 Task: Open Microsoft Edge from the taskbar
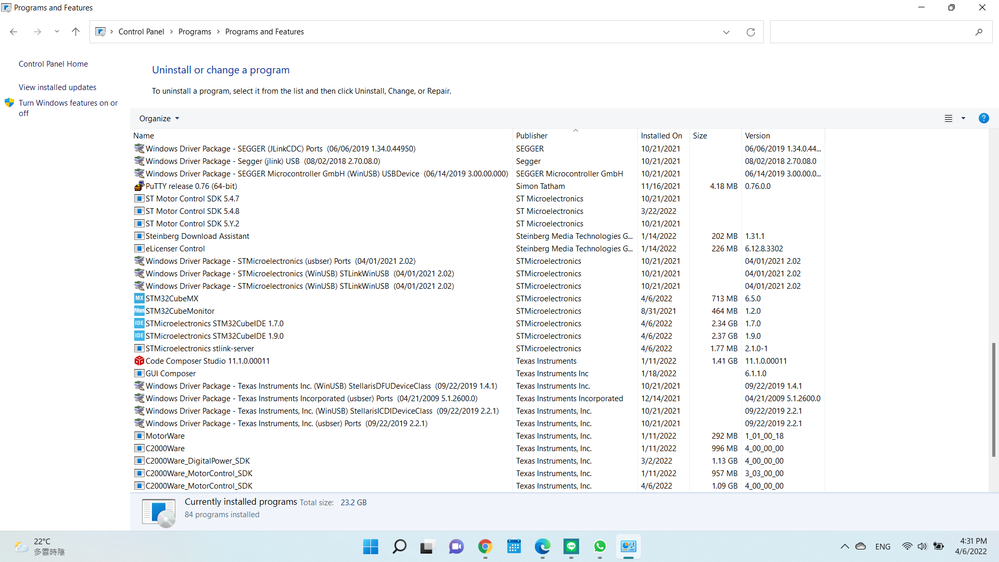pos(542,546)
